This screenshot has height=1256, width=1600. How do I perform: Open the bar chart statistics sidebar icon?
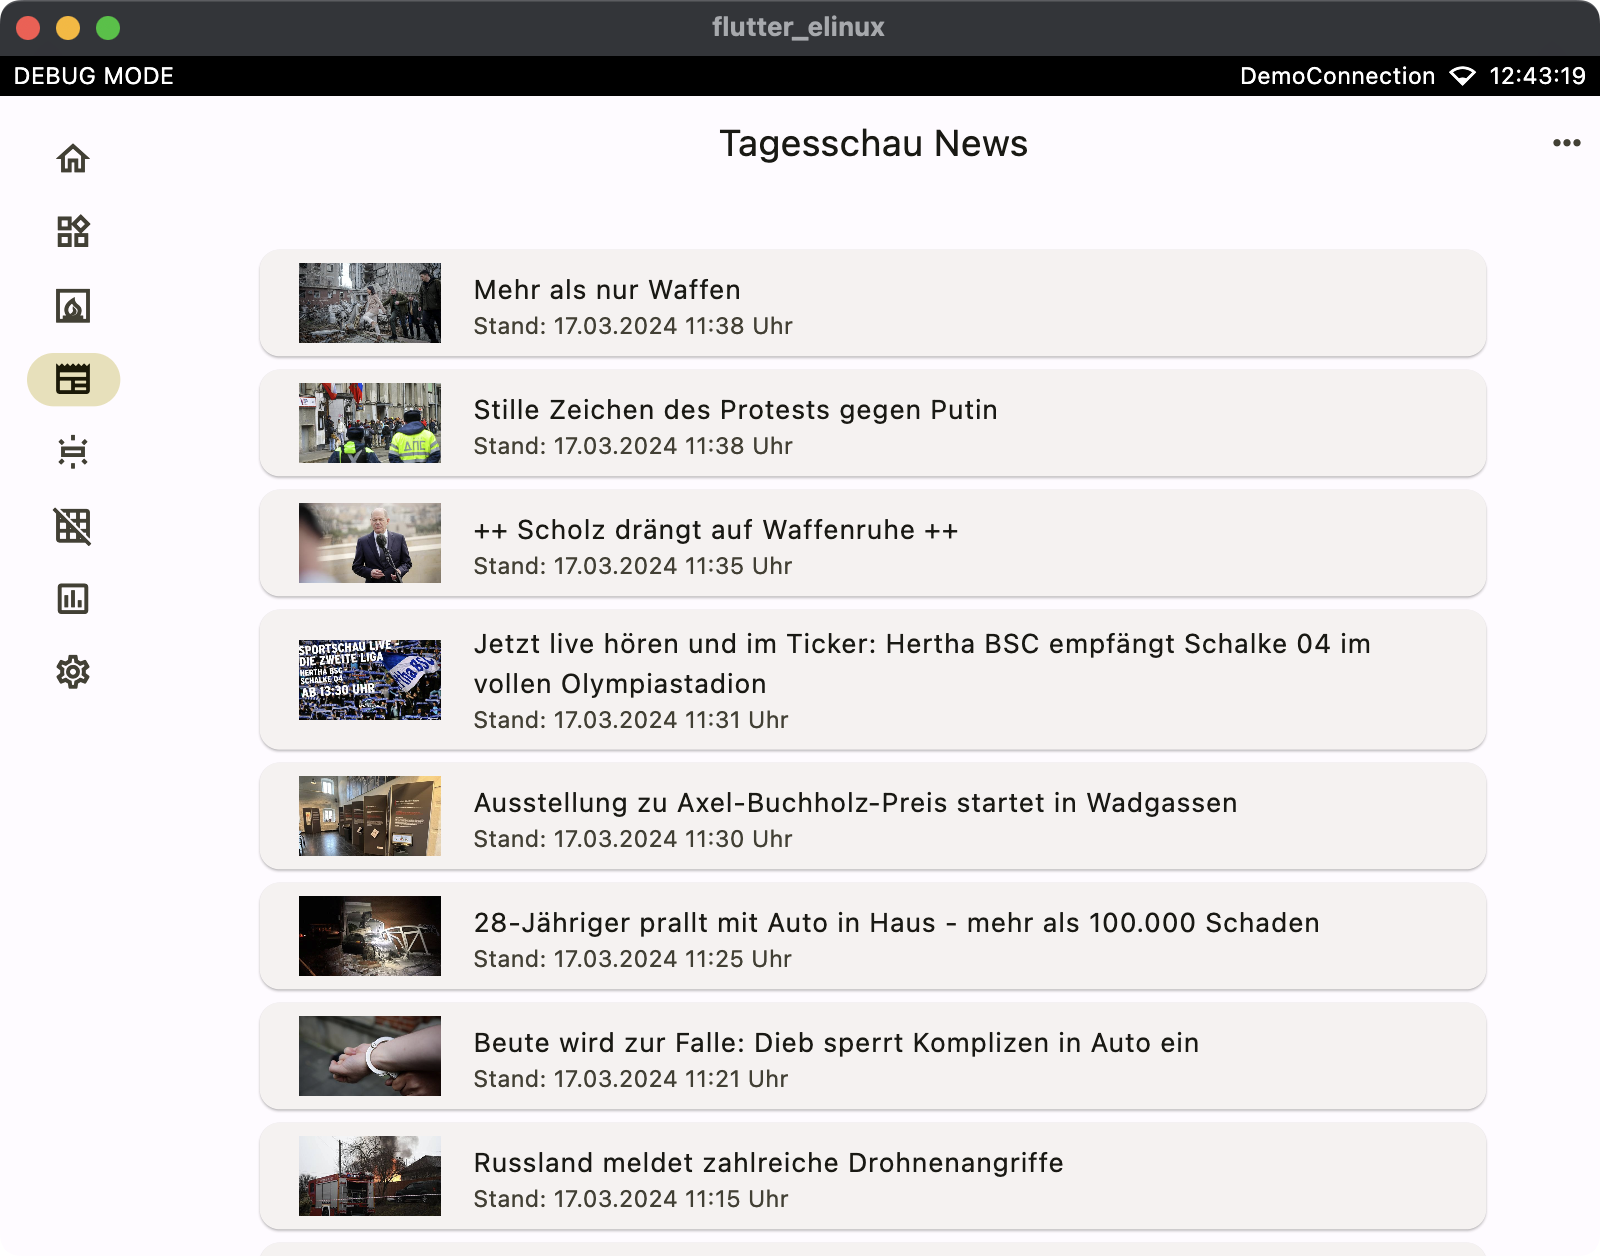73,599
